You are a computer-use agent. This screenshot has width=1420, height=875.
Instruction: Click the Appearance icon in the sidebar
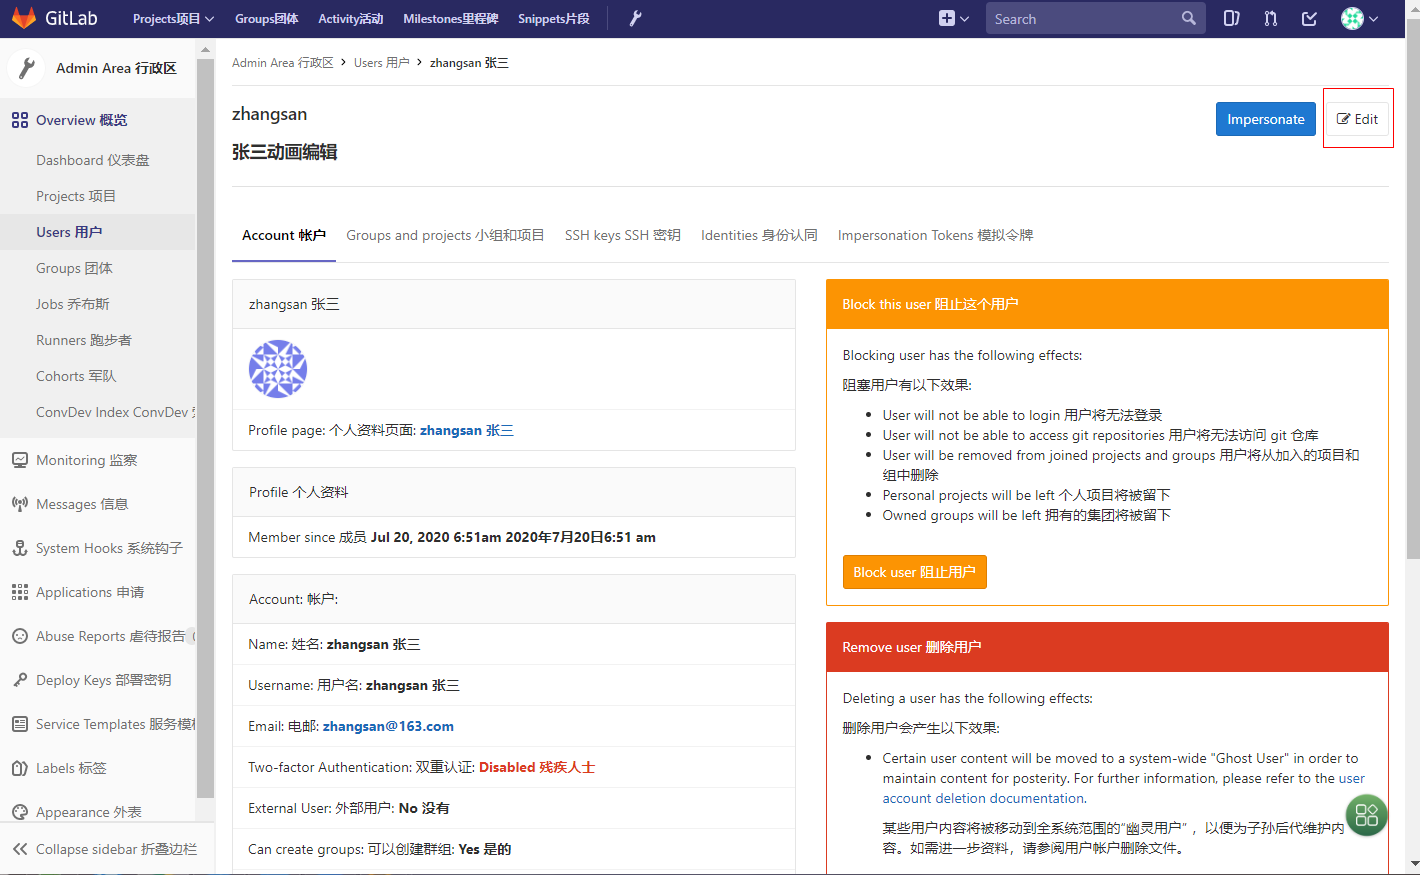[20, 812]
